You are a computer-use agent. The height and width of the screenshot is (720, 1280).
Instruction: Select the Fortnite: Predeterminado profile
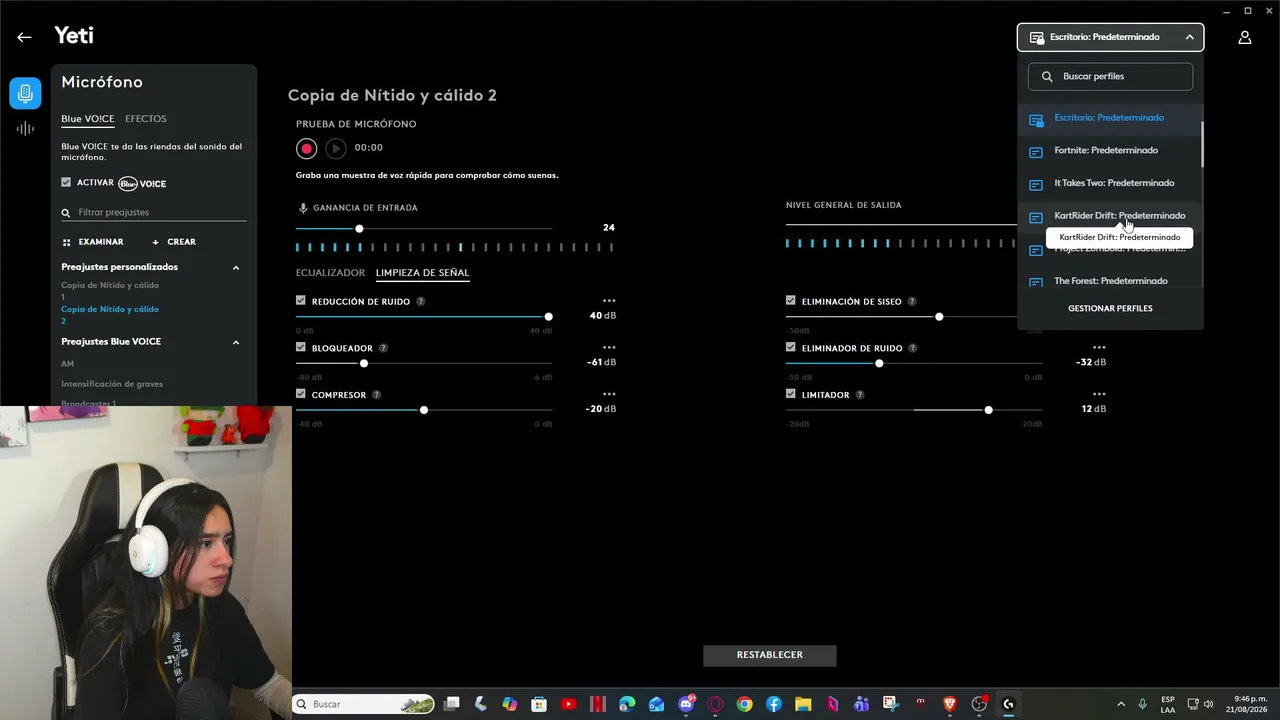1109,151
